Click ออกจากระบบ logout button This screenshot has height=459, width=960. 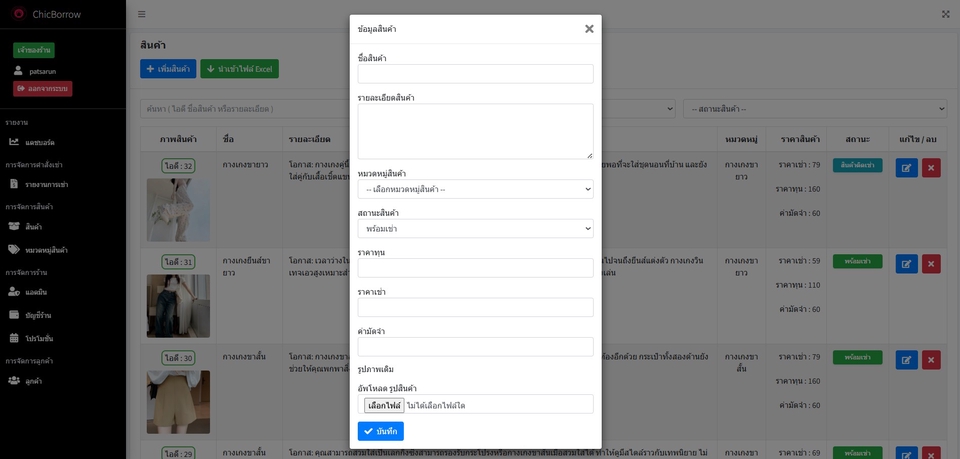[43, 89]
